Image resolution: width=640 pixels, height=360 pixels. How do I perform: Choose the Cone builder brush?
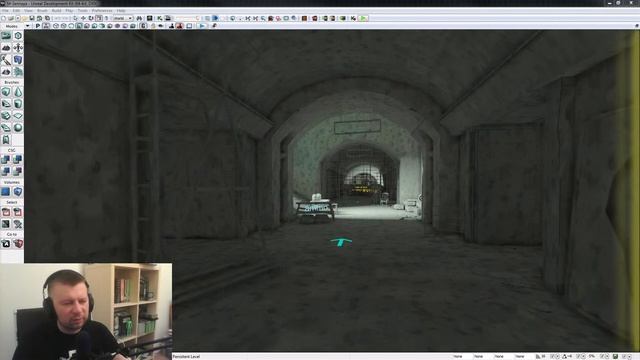(x=18, y=92)
